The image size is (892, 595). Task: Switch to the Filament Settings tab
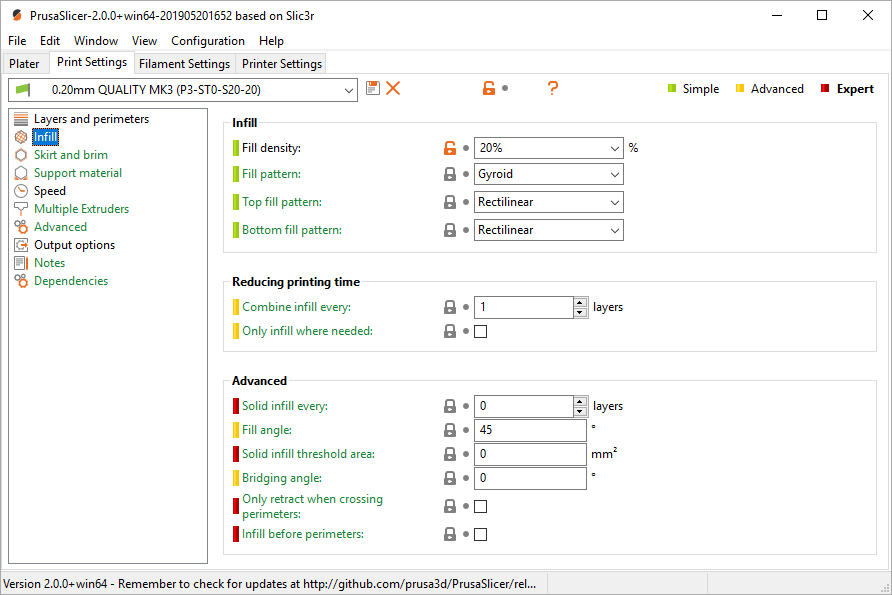(184, 64)
